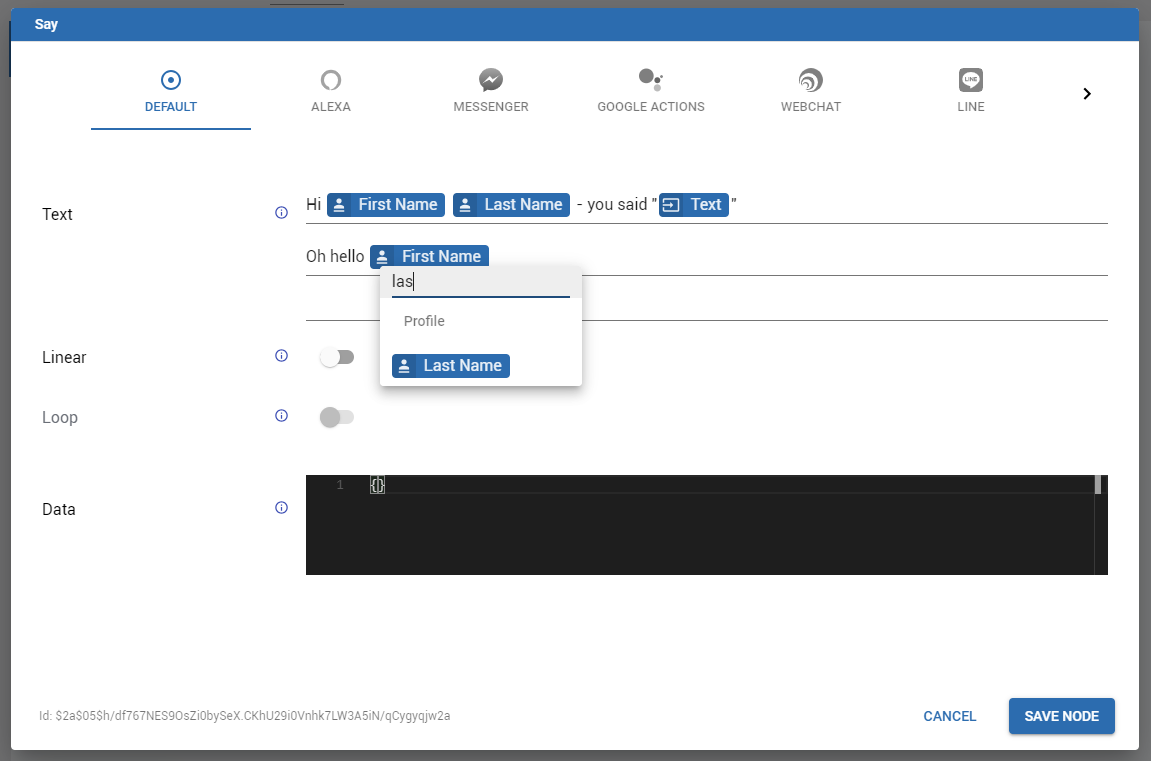Toggle the Loop switch

(x=337, y=417)
